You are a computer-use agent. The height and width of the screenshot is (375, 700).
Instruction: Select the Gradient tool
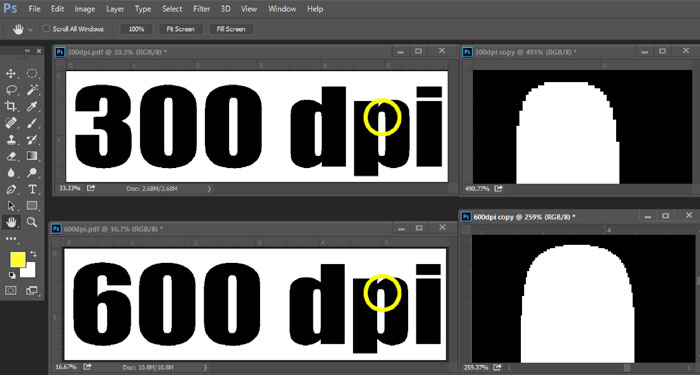(32, 156)
